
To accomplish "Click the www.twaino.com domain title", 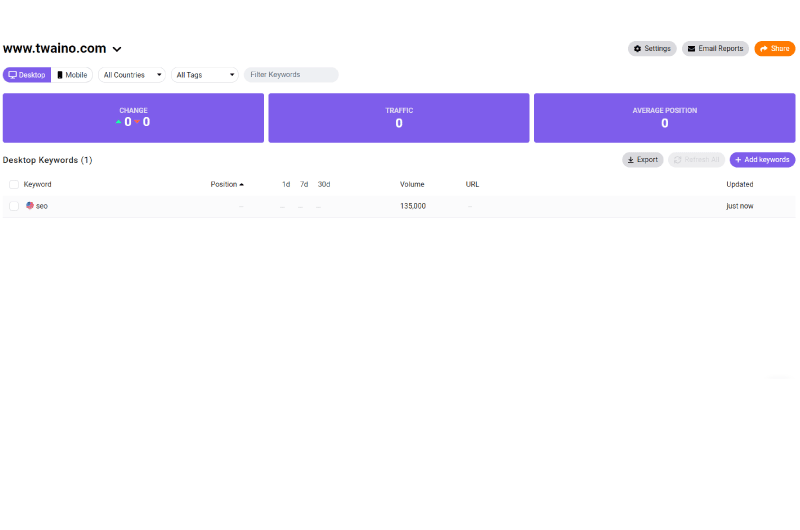I will tap(55, 48).
